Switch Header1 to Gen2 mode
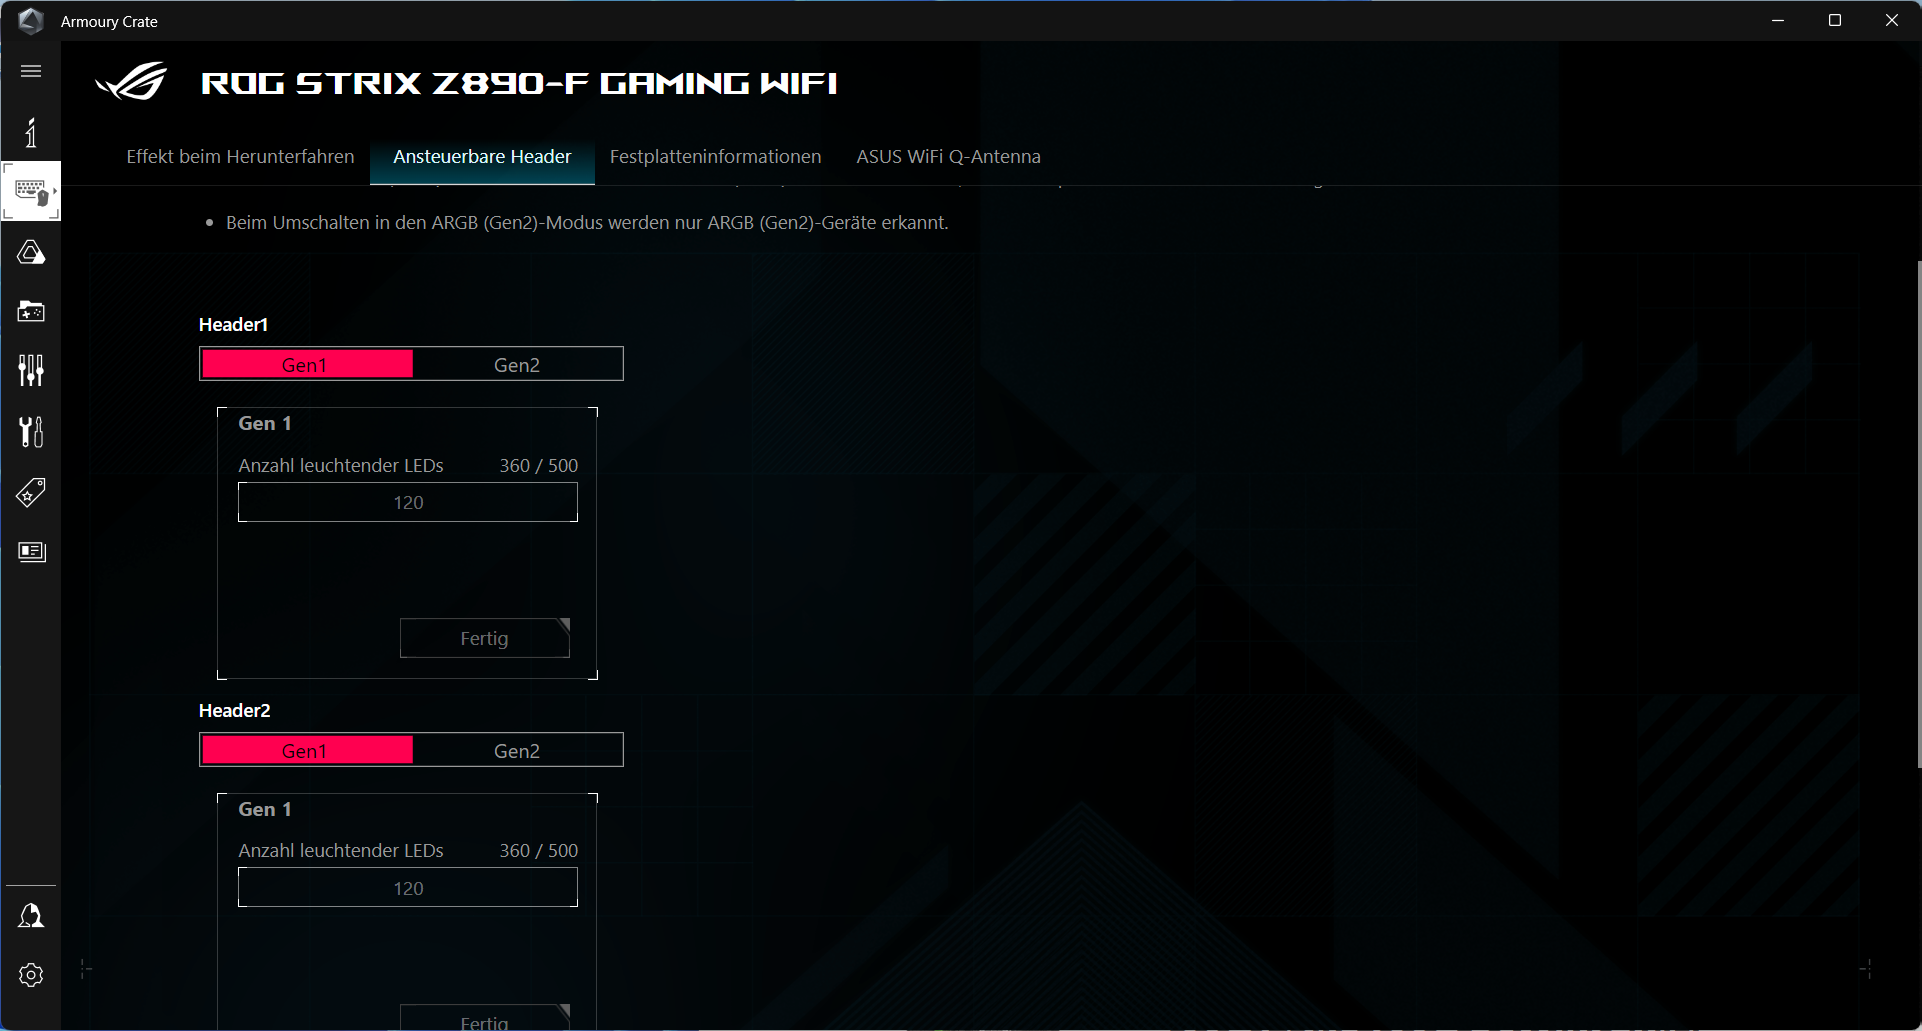This screenshot has height=1031, width=1922. coord(517,364)
